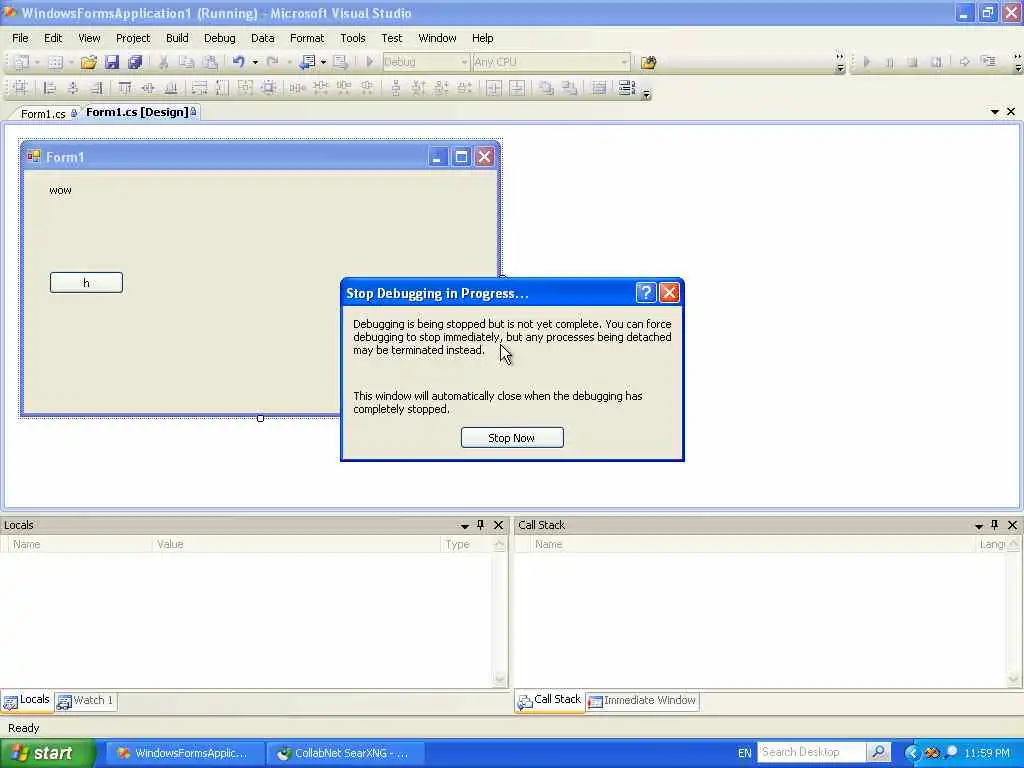Open the Debug menu

coord(219,38)
